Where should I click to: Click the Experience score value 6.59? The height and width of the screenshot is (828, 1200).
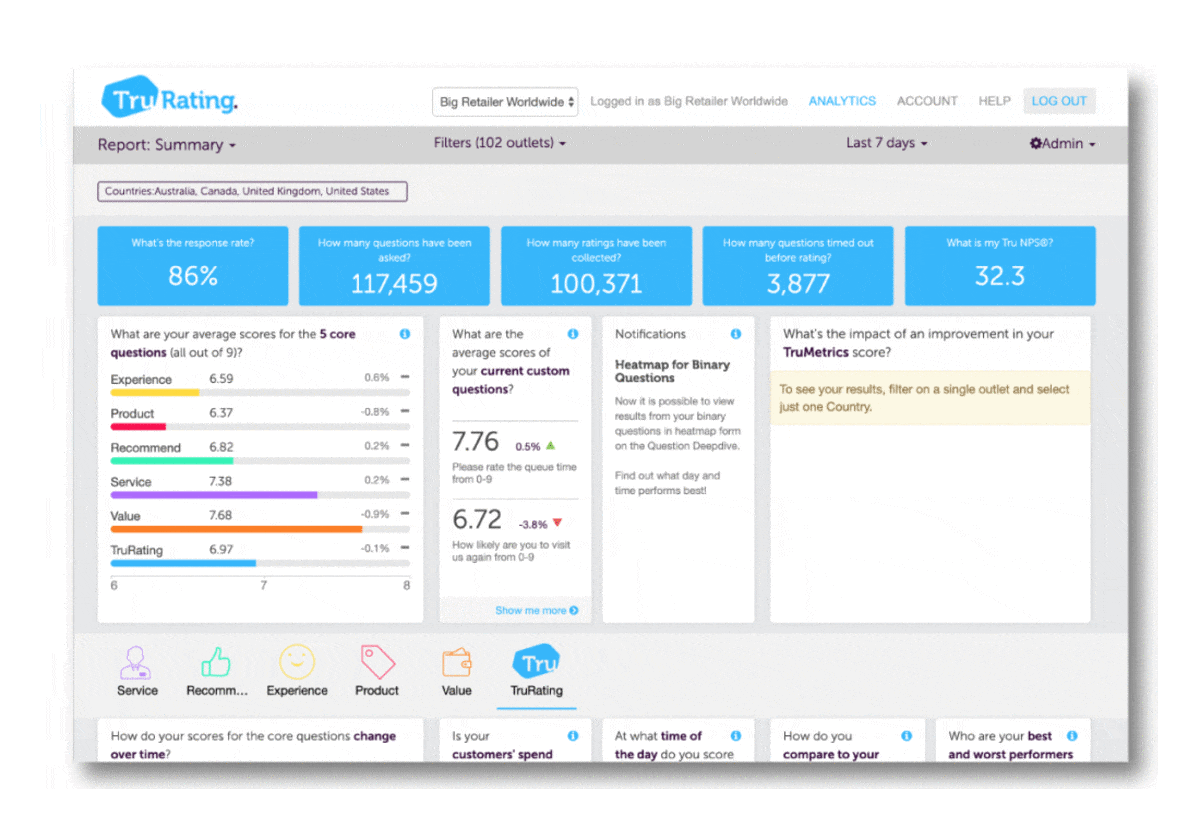coord(221,379)
